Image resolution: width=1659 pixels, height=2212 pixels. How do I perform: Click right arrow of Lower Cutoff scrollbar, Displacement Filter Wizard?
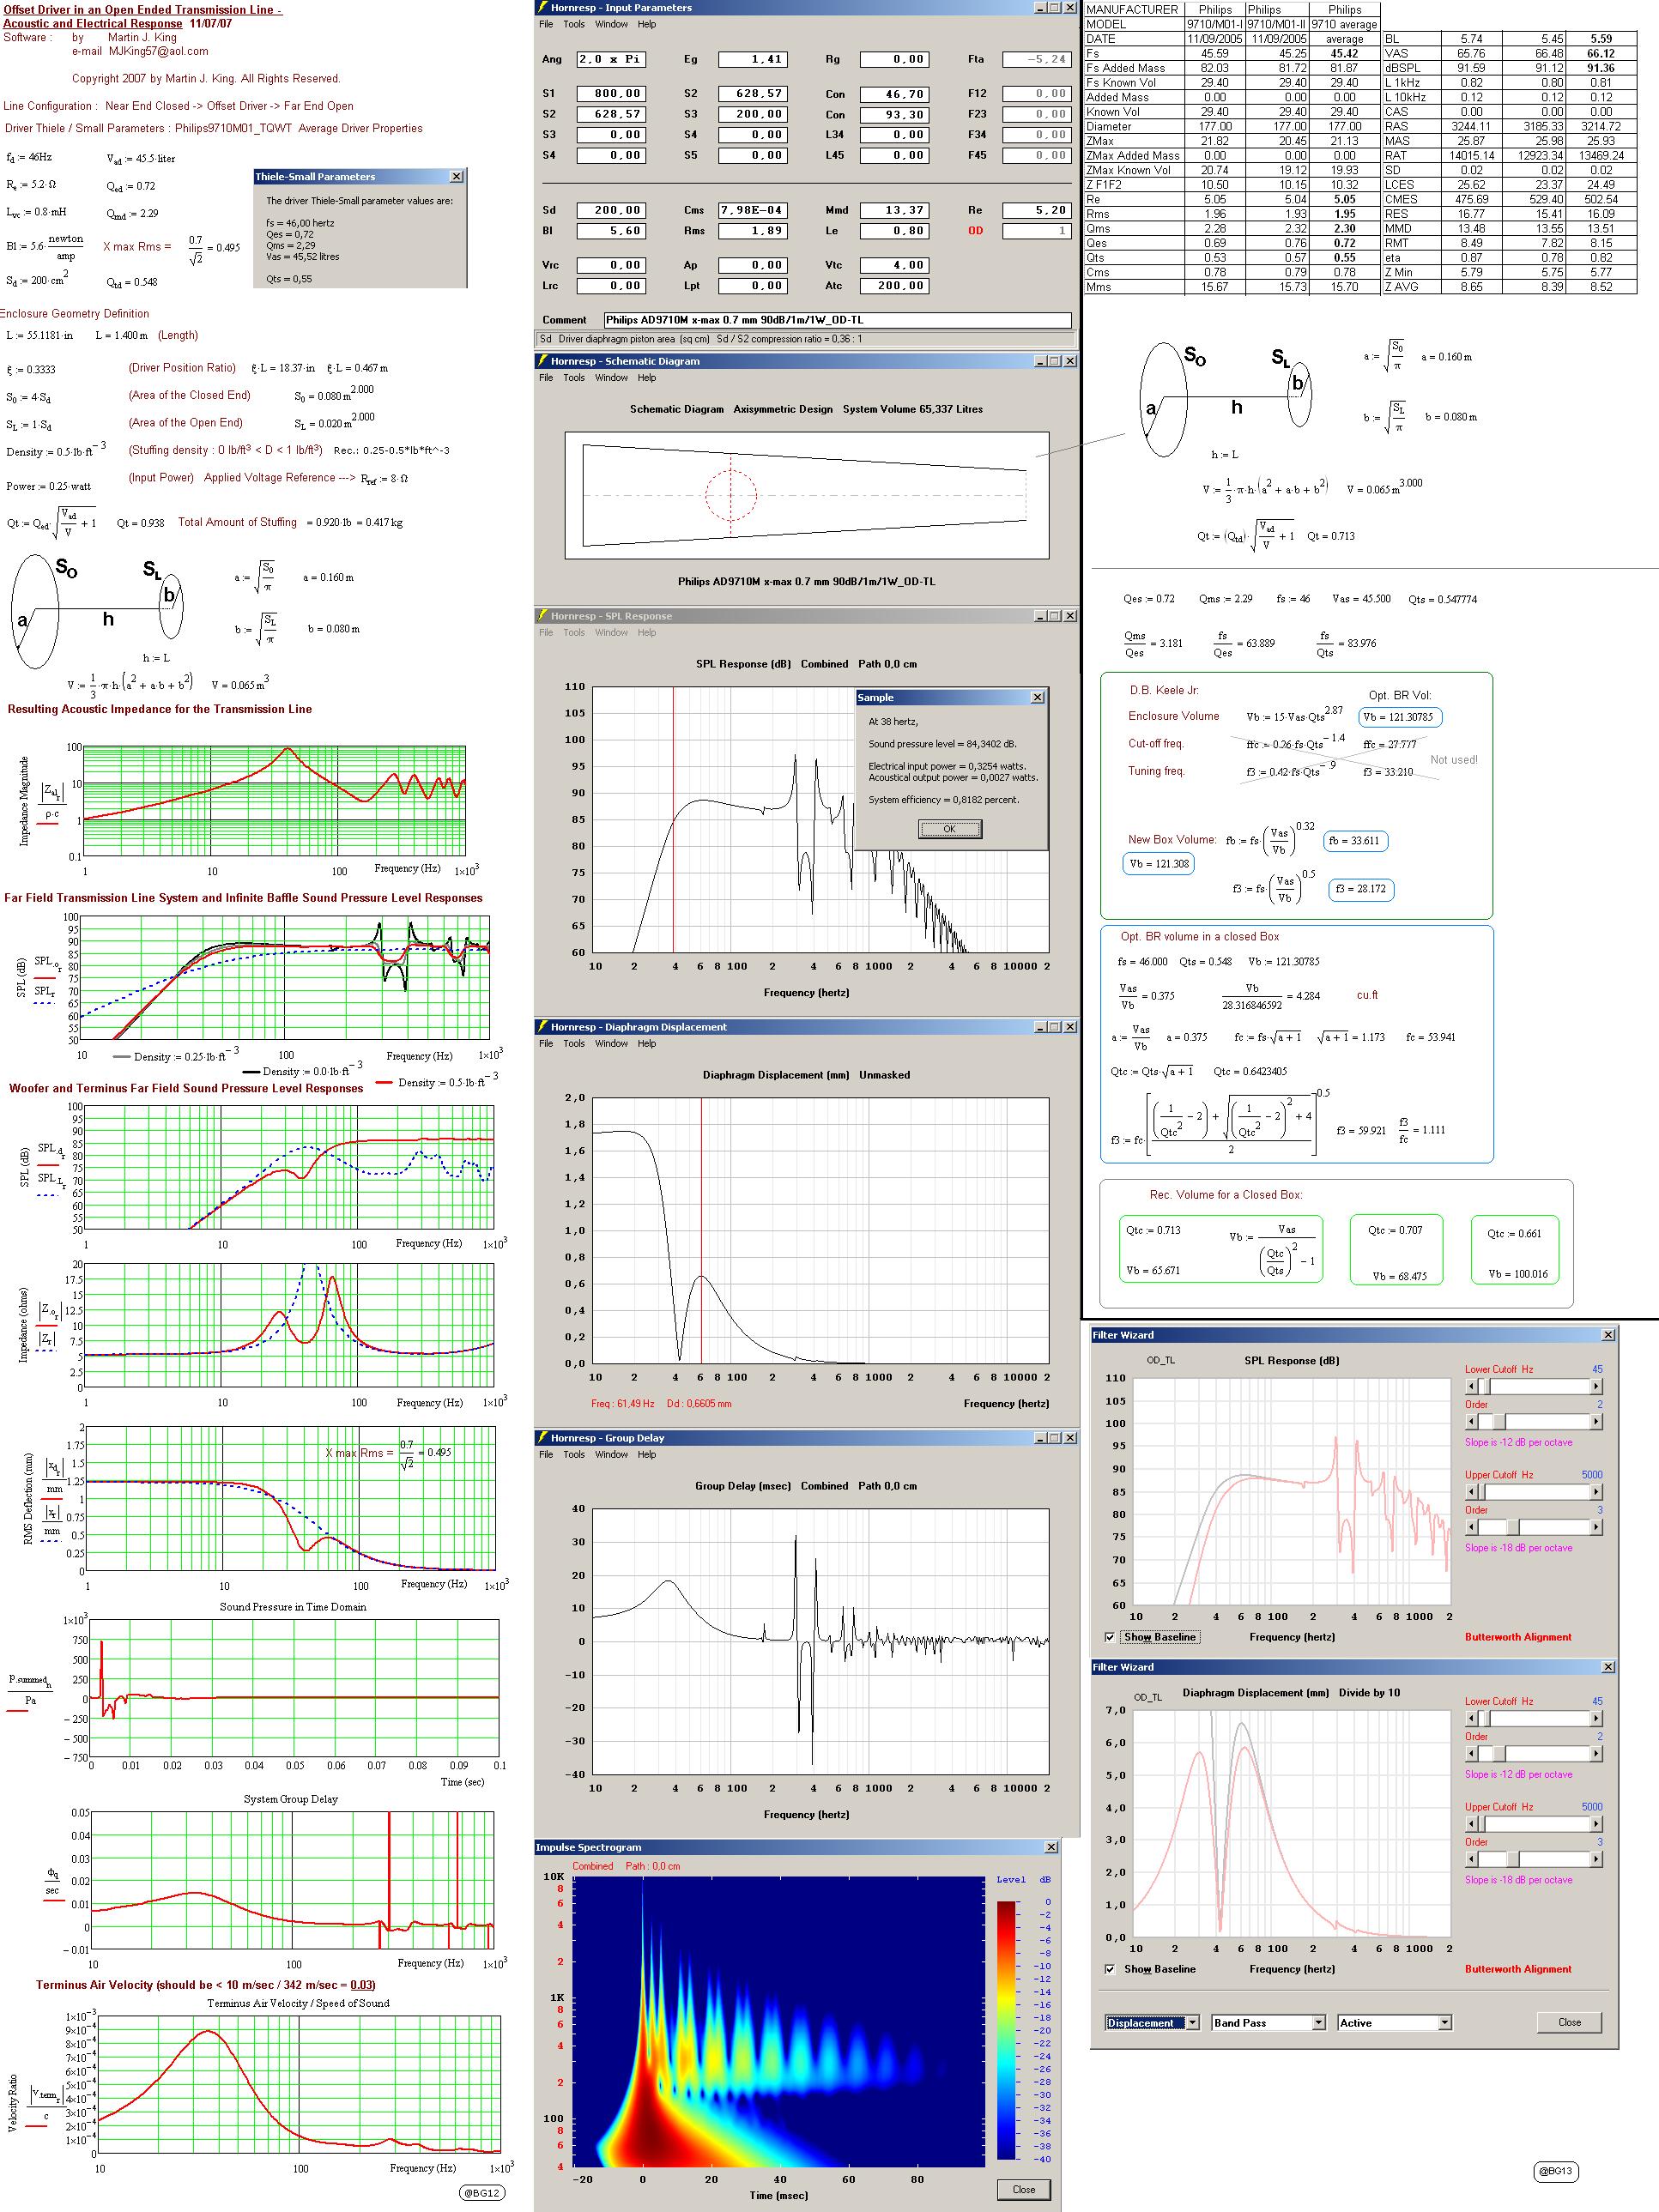(x=1596, y=1718)
